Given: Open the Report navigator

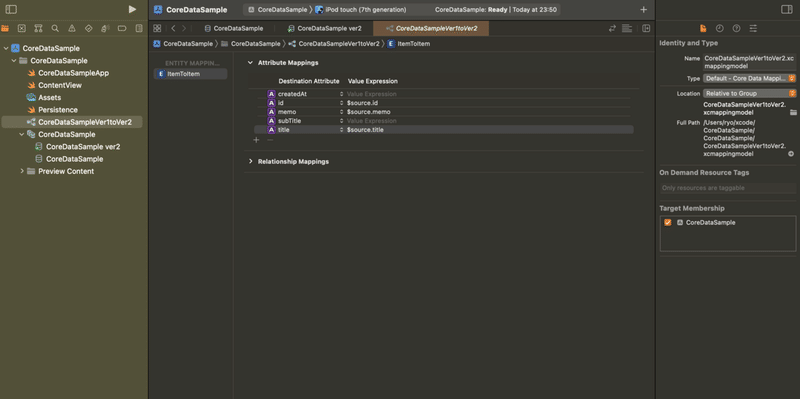Looking at the screenshot, I should (139, 29).
